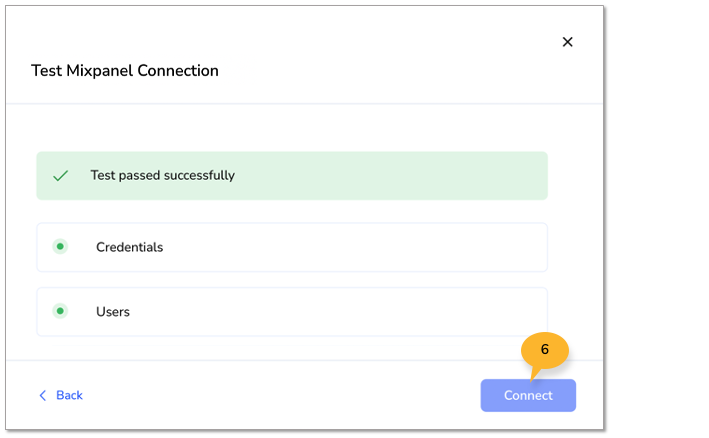The height and width of the screenshot is (438, 709).
Task: Click the 'Test Mixpanel Connection' title
Action: pyautogui.click(x=125, y=71)
